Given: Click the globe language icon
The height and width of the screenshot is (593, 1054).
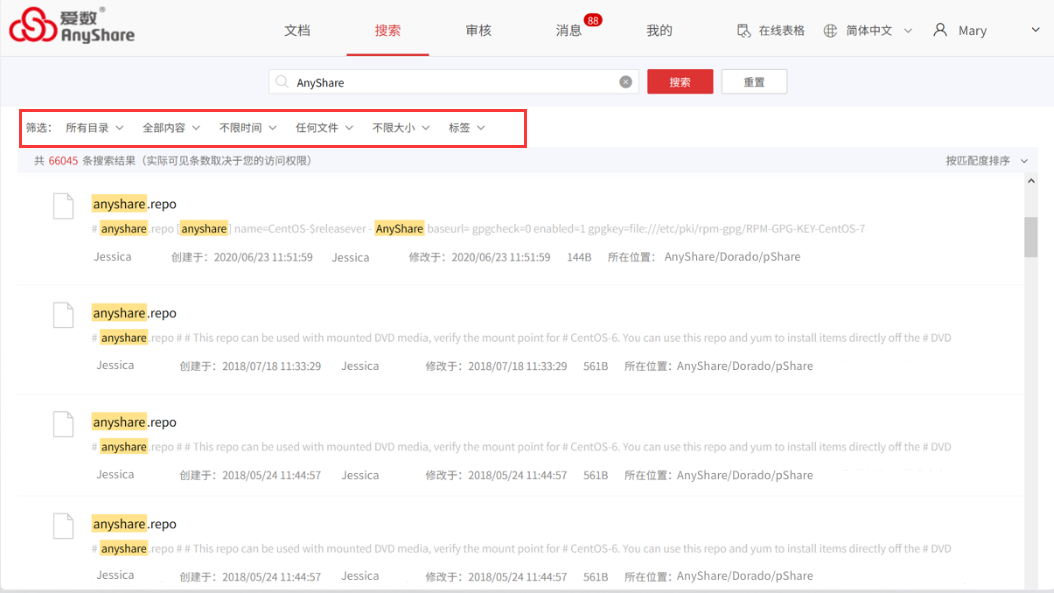Looking at the screenshot, I should click(830, 31).
